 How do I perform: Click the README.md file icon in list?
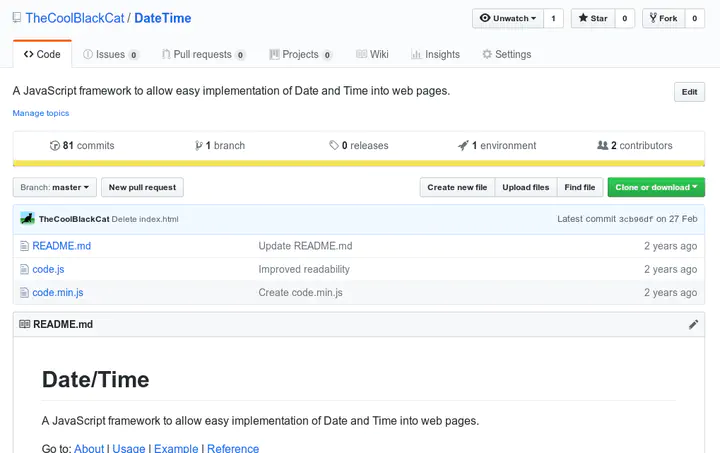(x=24, y=246)
